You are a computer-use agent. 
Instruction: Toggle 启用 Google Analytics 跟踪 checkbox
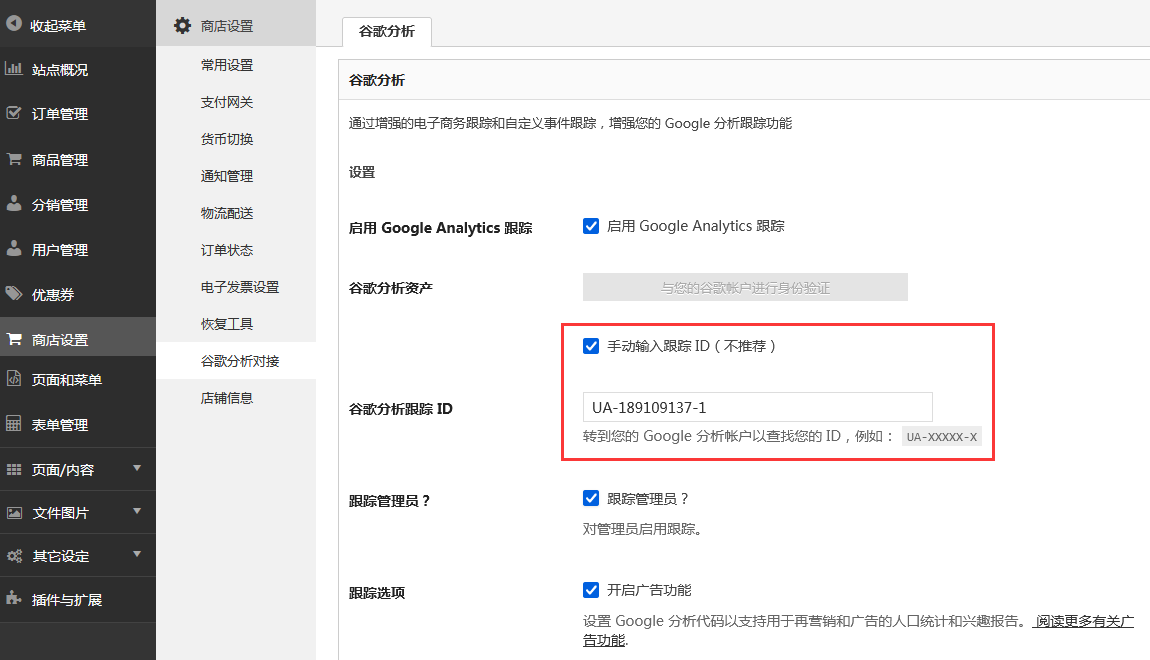coord(591,226)
